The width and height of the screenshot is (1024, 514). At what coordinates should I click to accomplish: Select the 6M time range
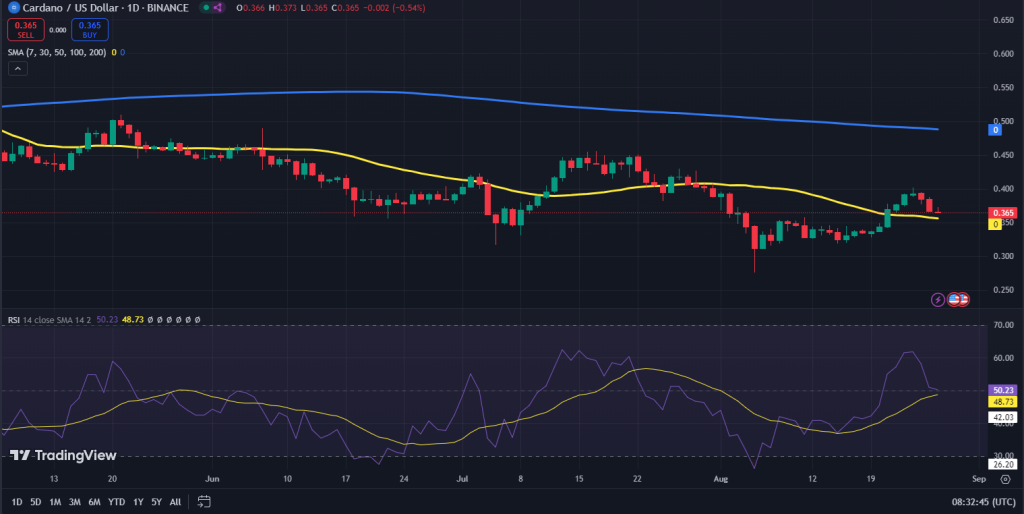pos(94,502)
